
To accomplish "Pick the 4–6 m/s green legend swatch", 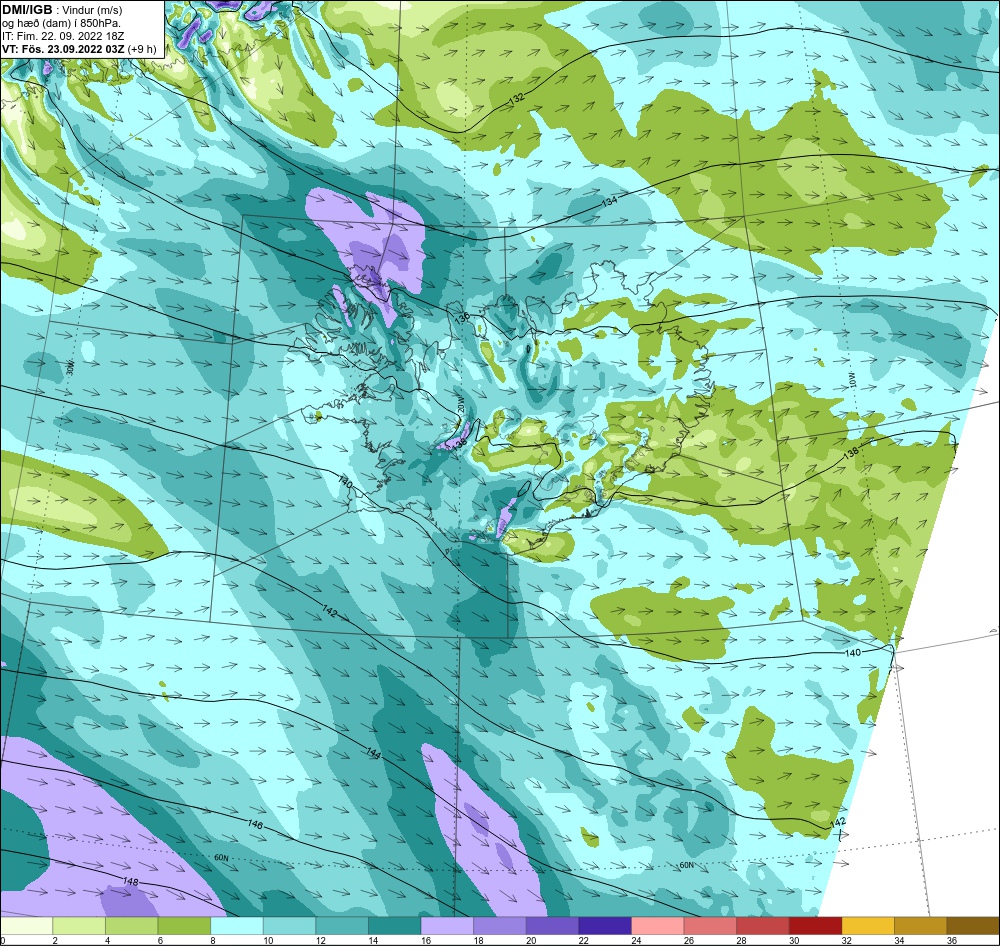I will [x=132, y=926].
